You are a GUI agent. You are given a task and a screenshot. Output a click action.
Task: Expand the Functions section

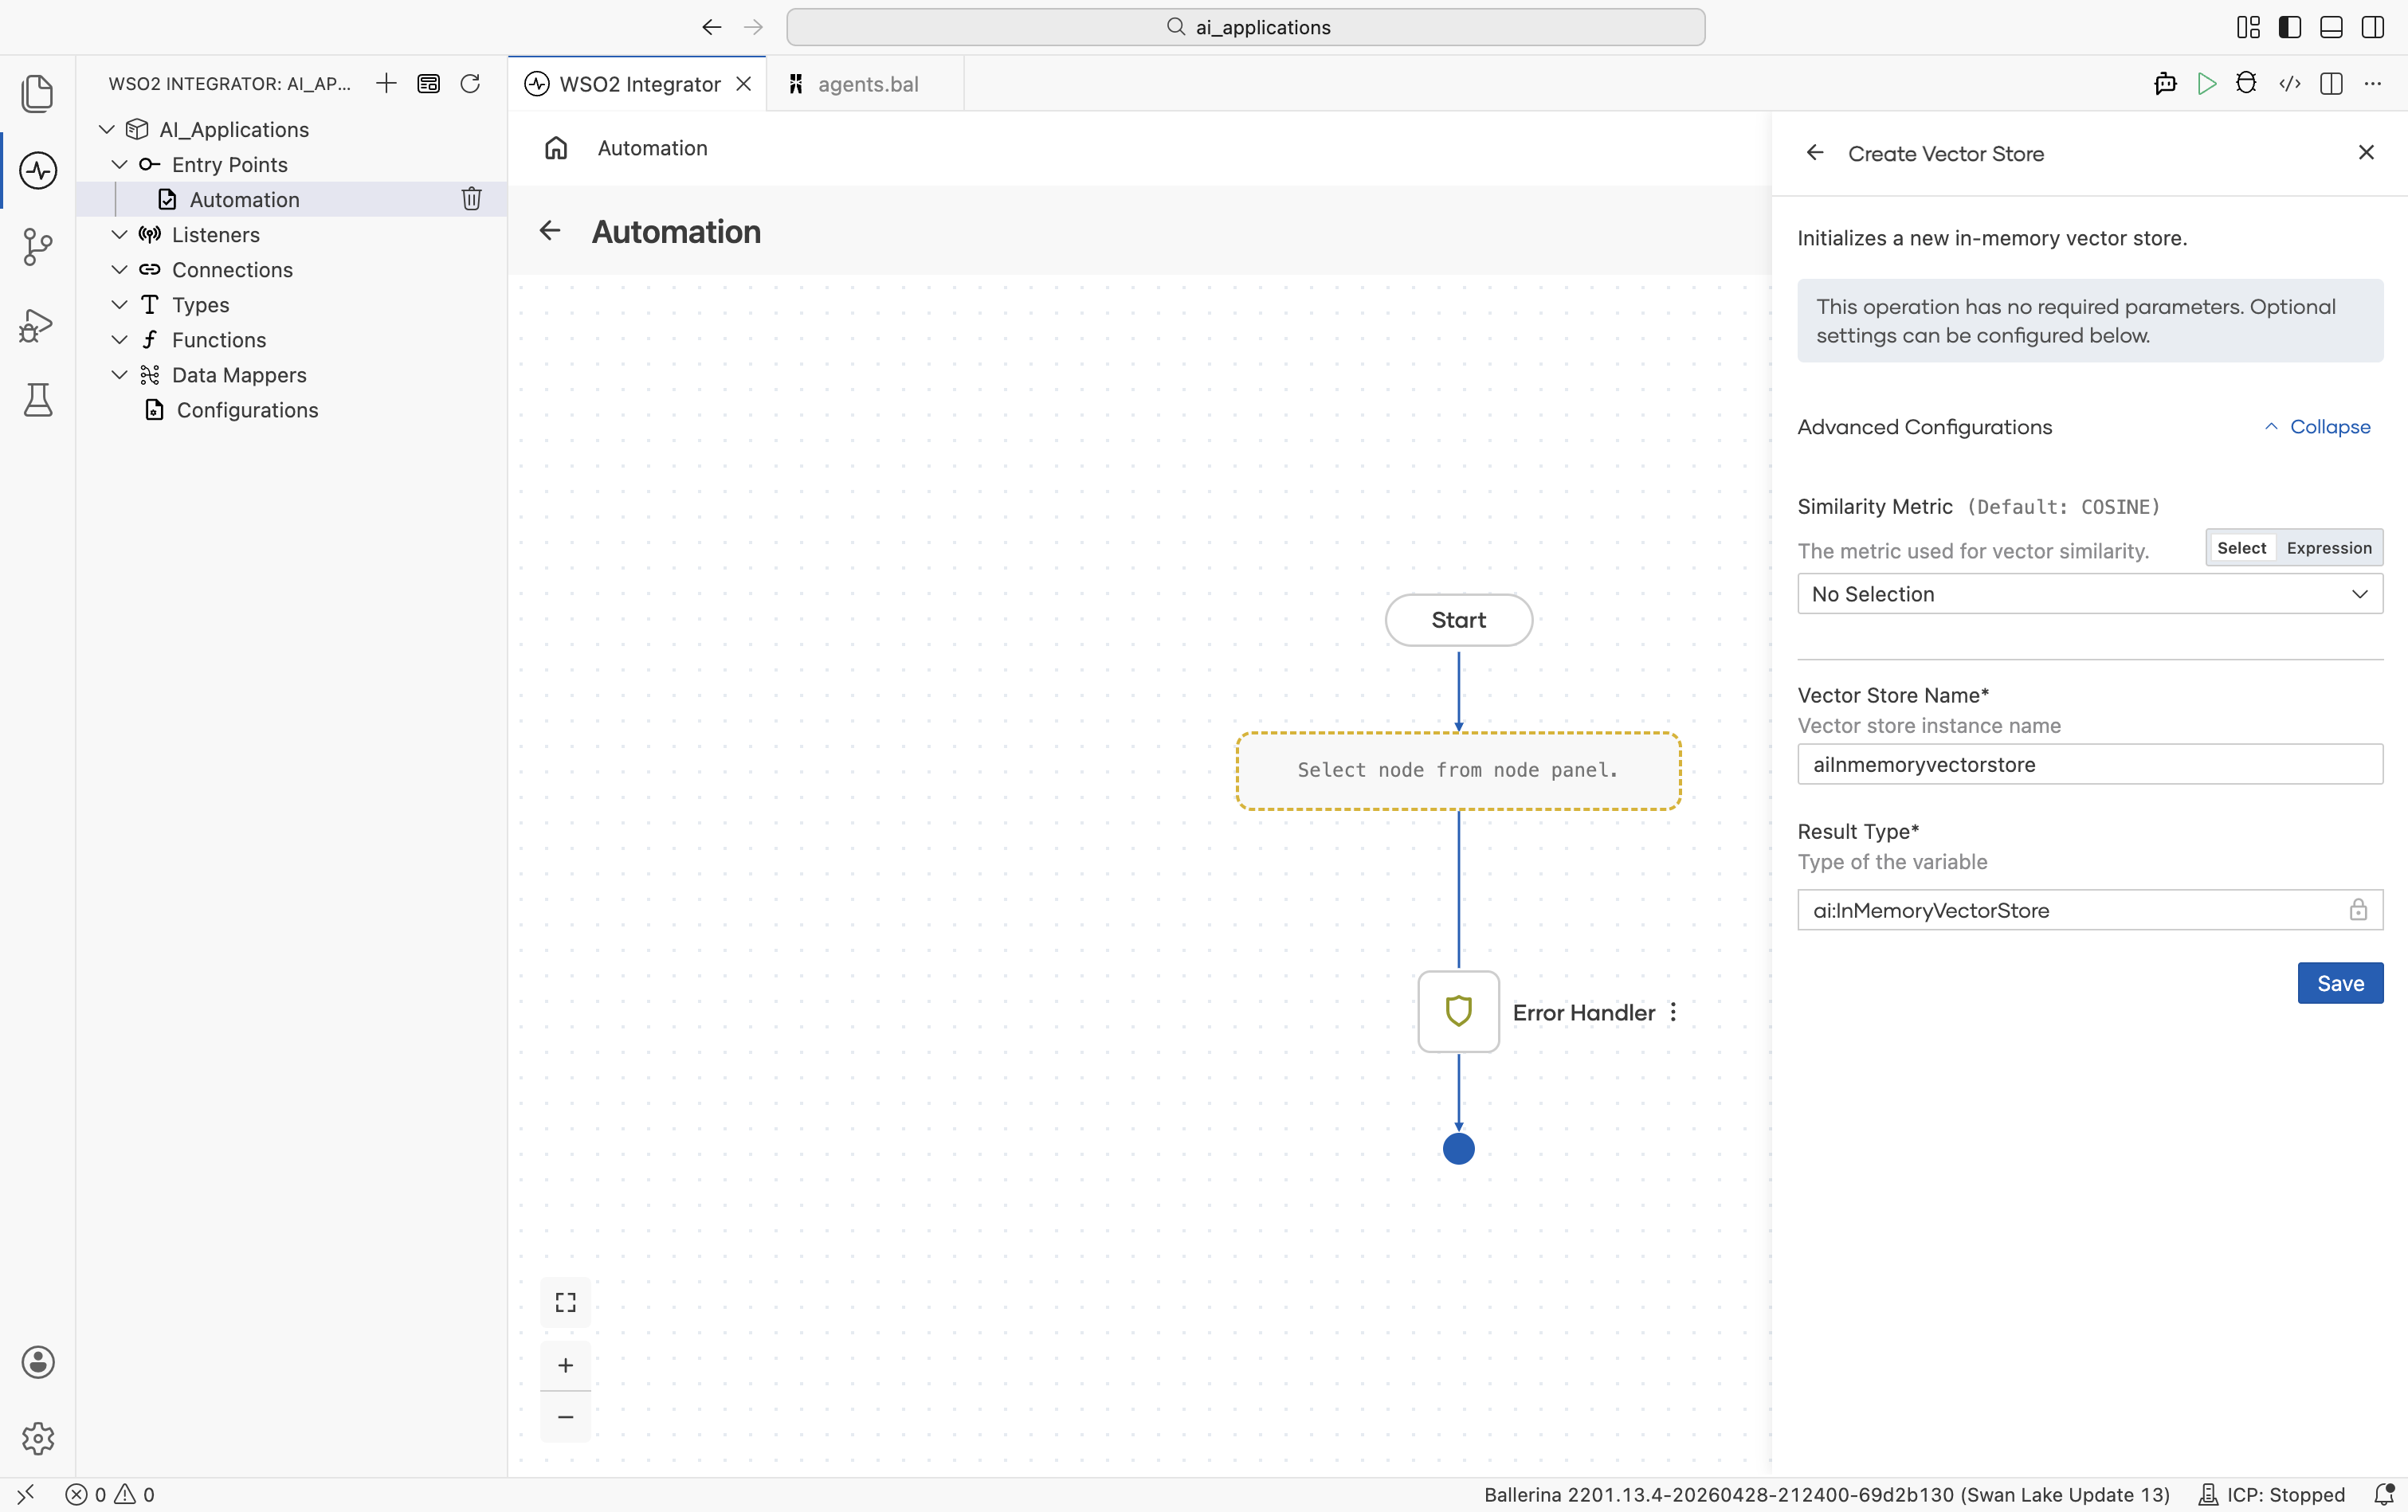119,339
